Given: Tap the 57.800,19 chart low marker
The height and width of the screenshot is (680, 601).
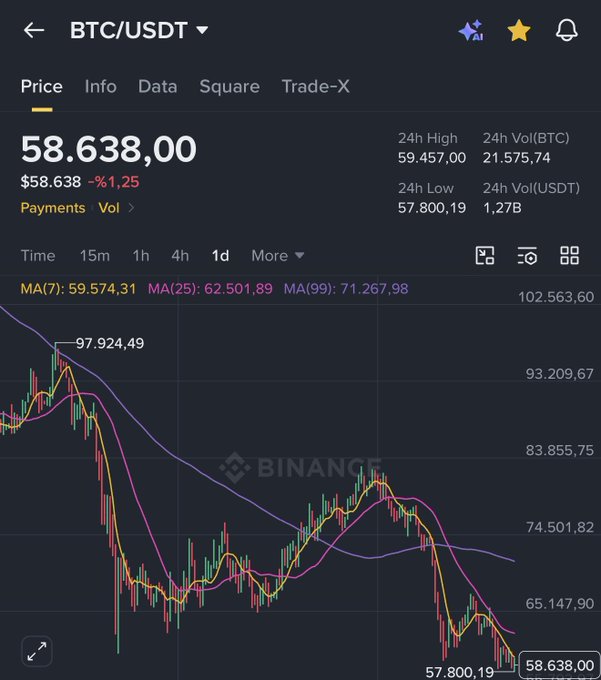Looking at the screenshot, I should (x=460, y=672).
